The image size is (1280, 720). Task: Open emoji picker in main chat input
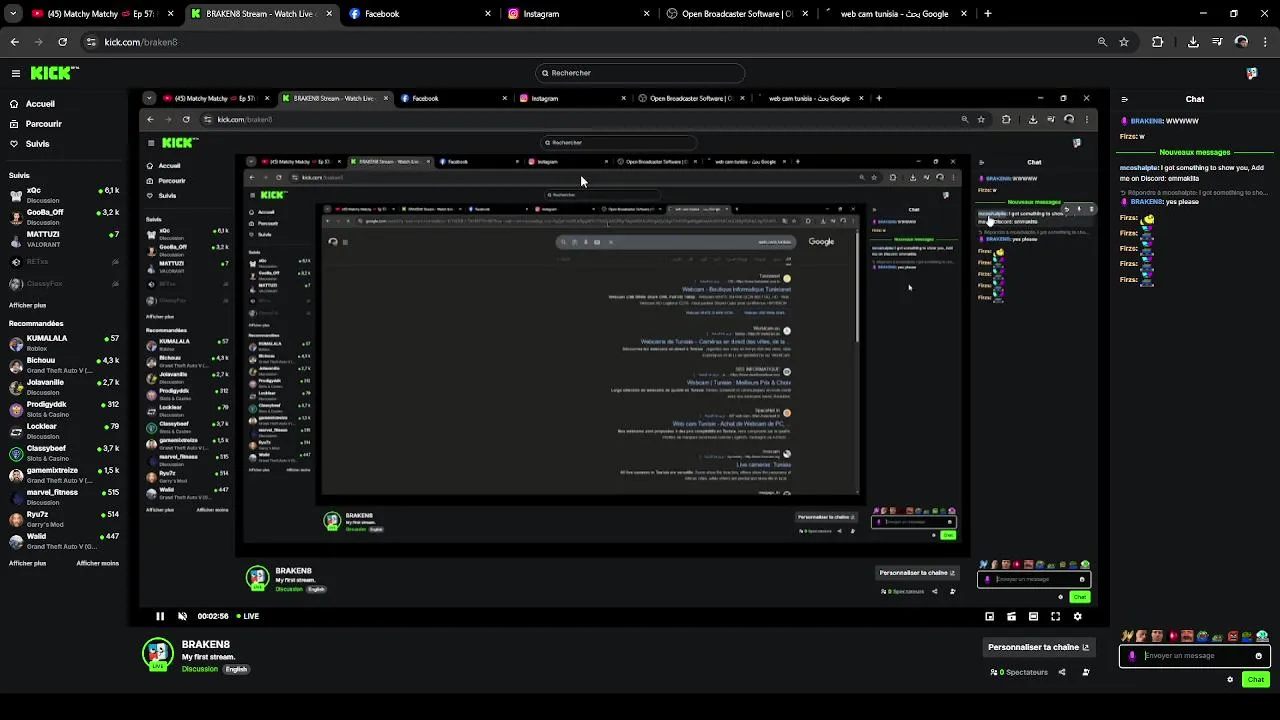coord(1258,656)
